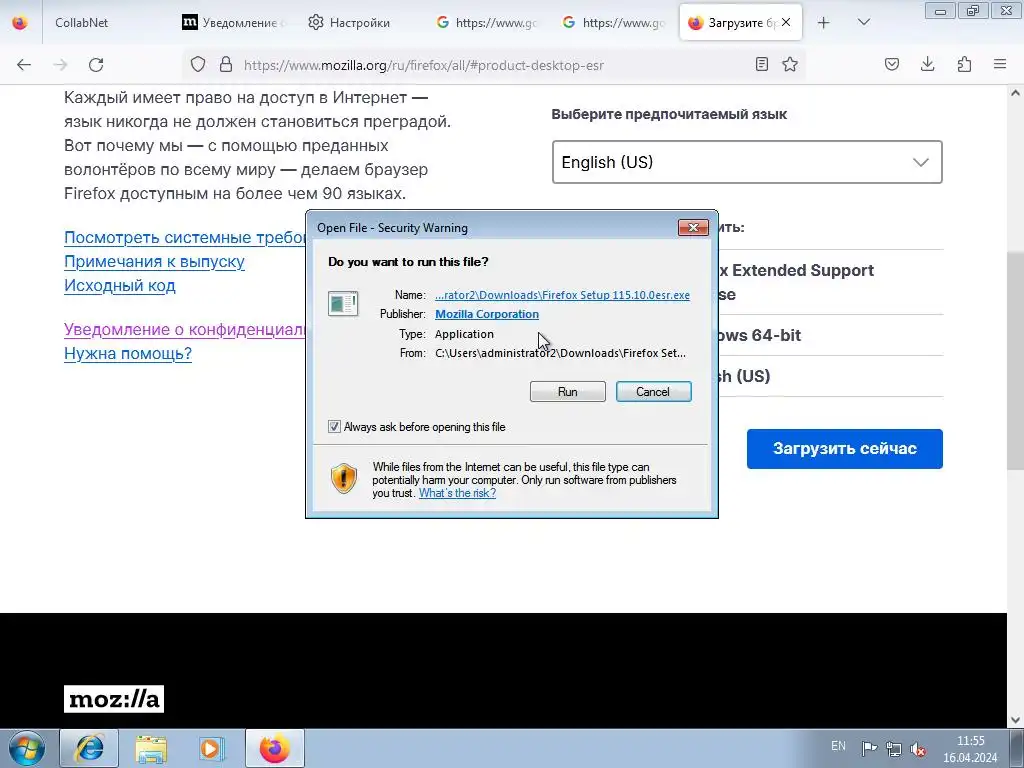This screenshot has width=1024, height=768.
Task: Toggle Reader View icon in address bar
Action: point(761,64)
